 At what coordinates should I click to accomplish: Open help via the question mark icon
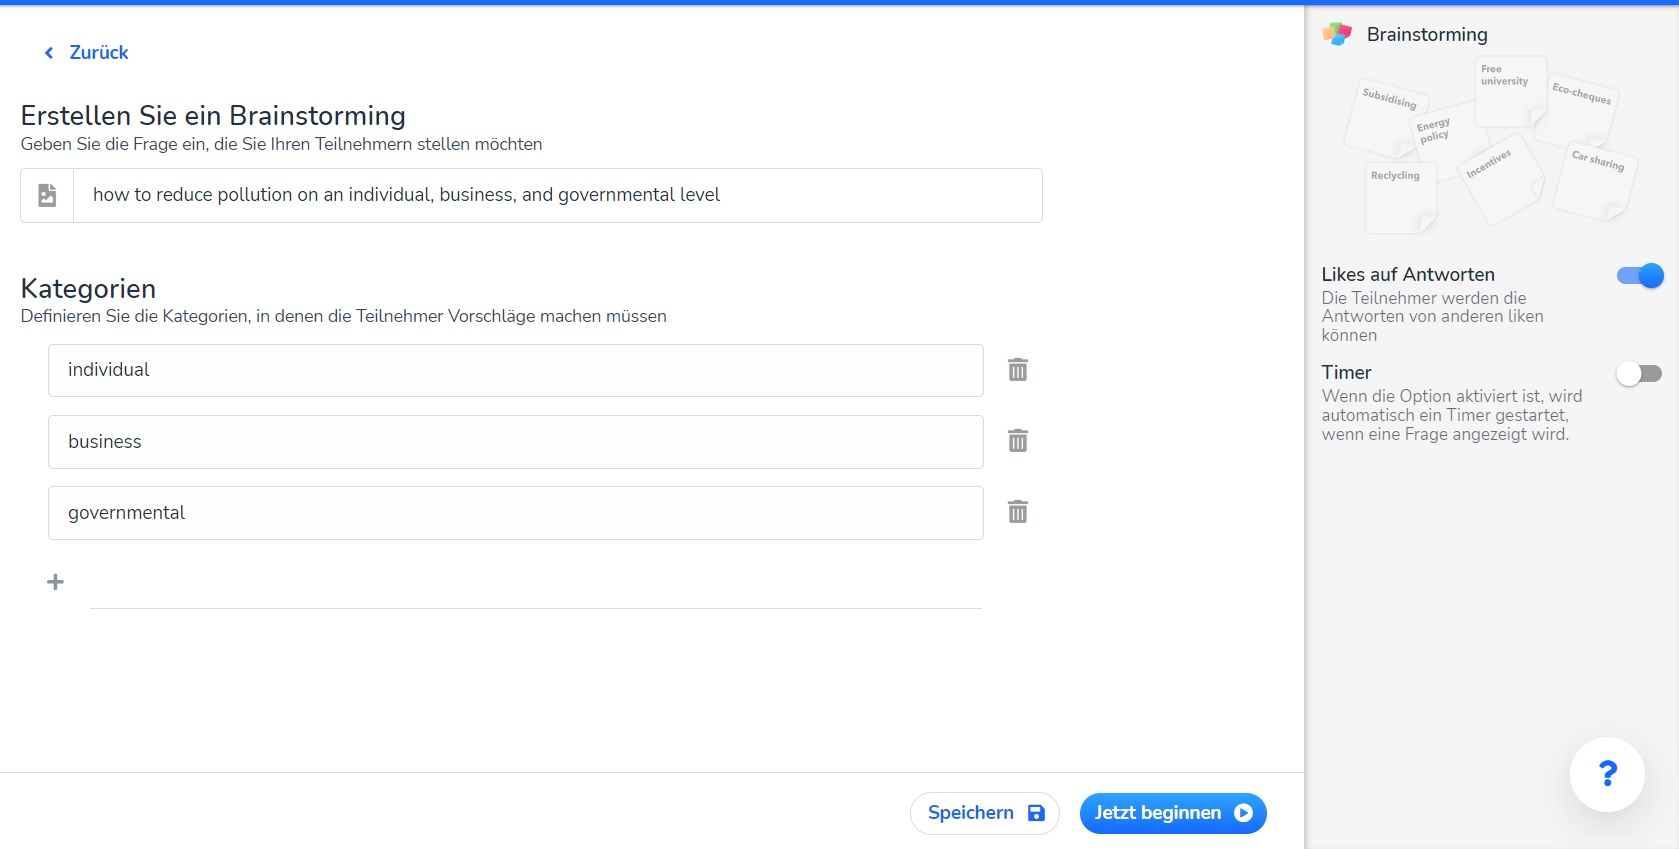[x=1606, y=774]
